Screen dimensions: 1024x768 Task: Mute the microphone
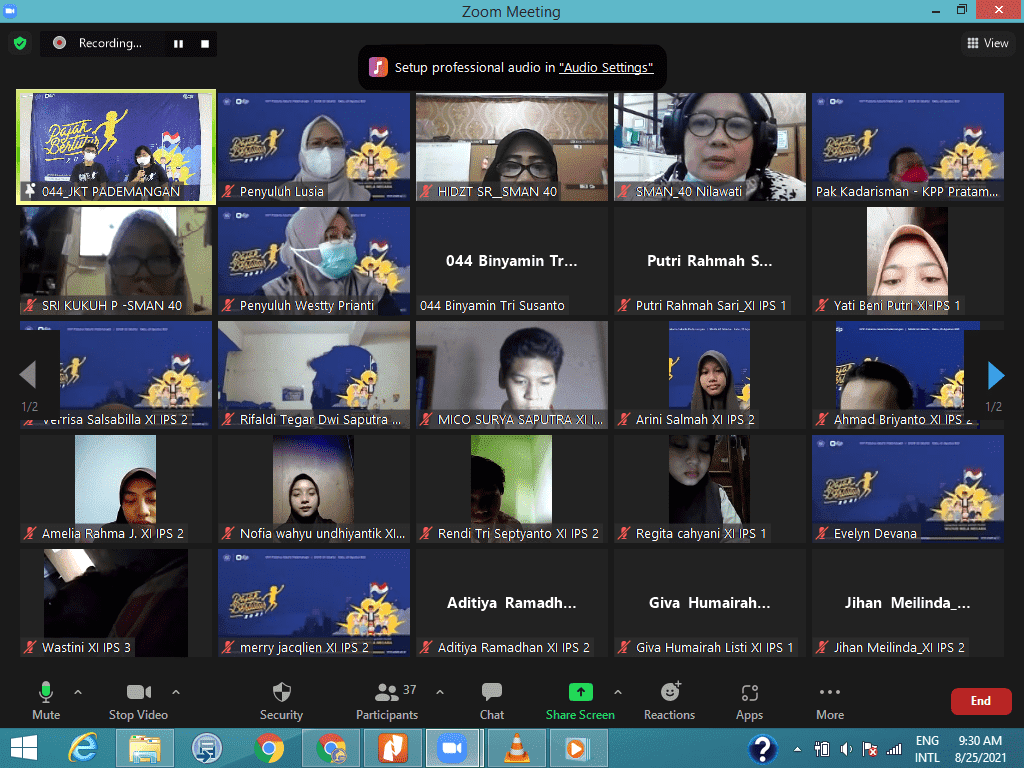tap(46, 693)
